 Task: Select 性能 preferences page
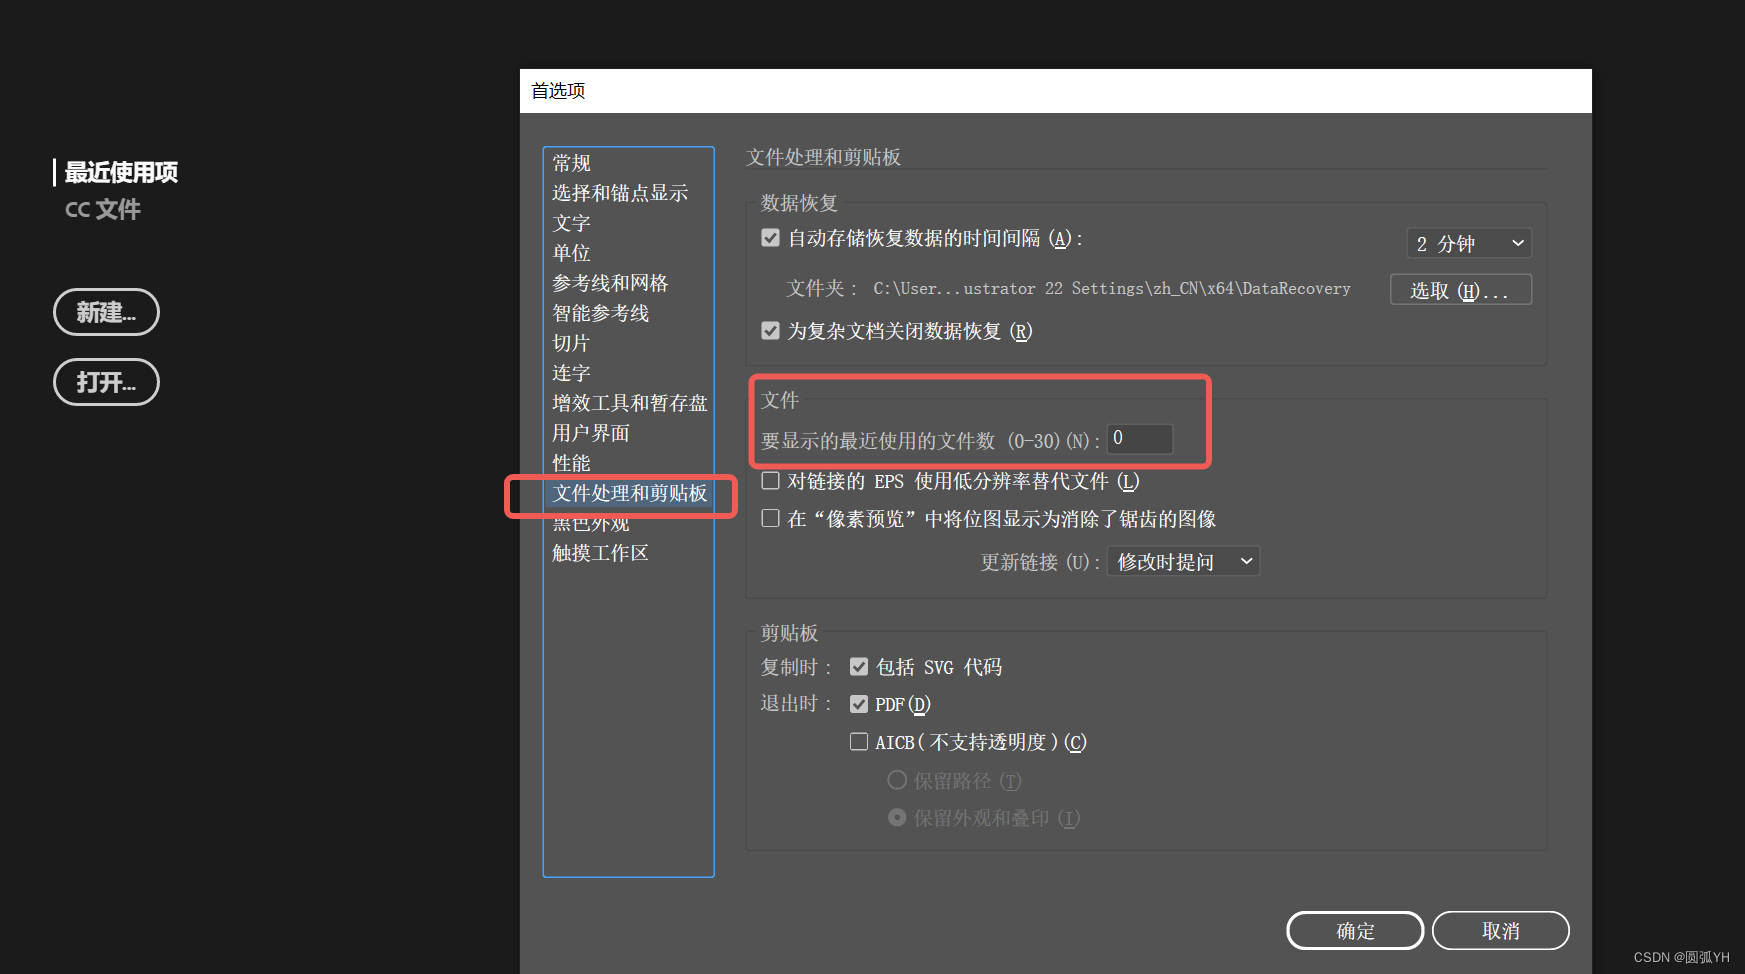pyautogui.click(x=571, y=463)
